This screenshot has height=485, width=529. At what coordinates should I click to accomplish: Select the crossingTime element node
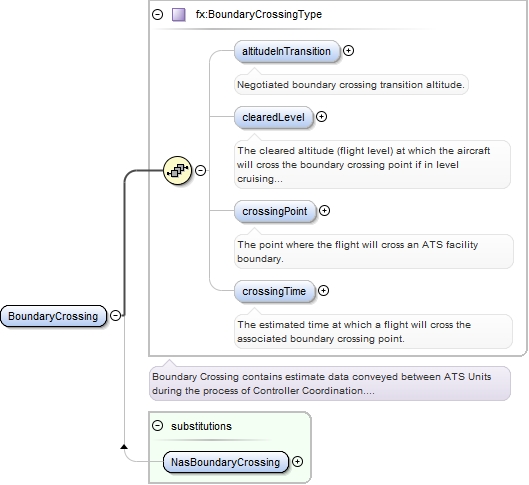[x=274, y=291]
